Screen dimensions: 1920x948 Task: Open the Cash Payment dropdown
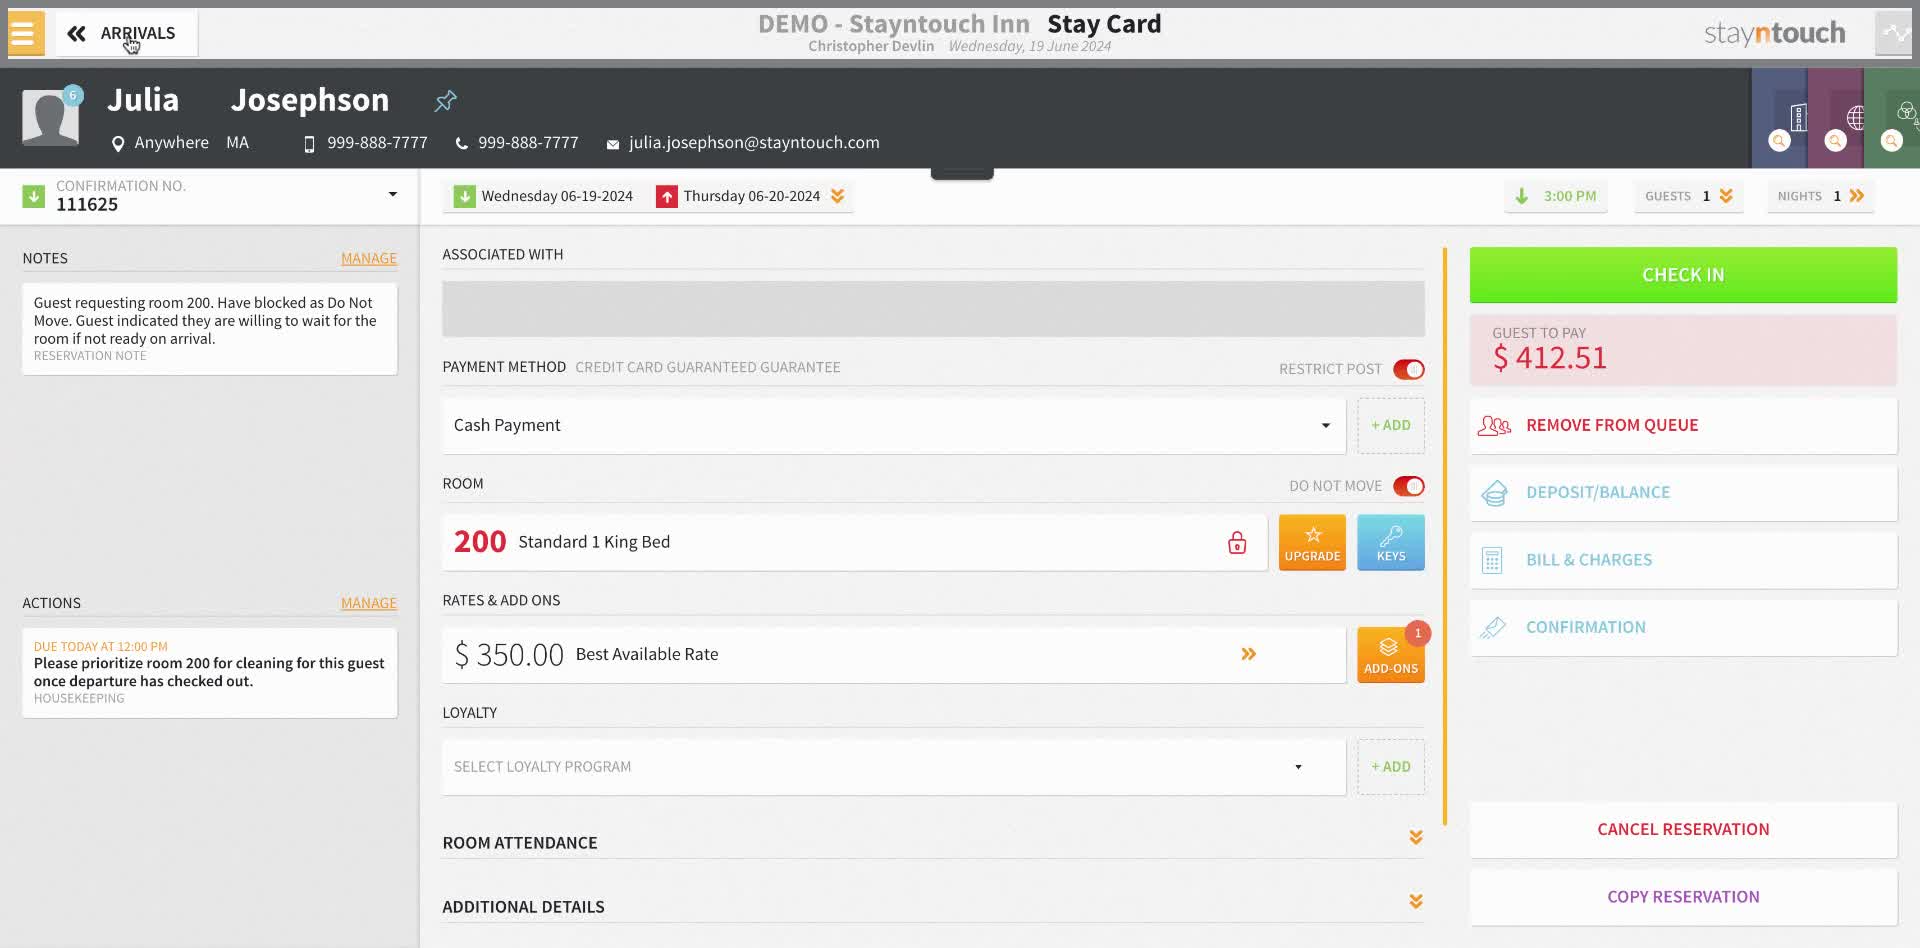tap(894, 426)
